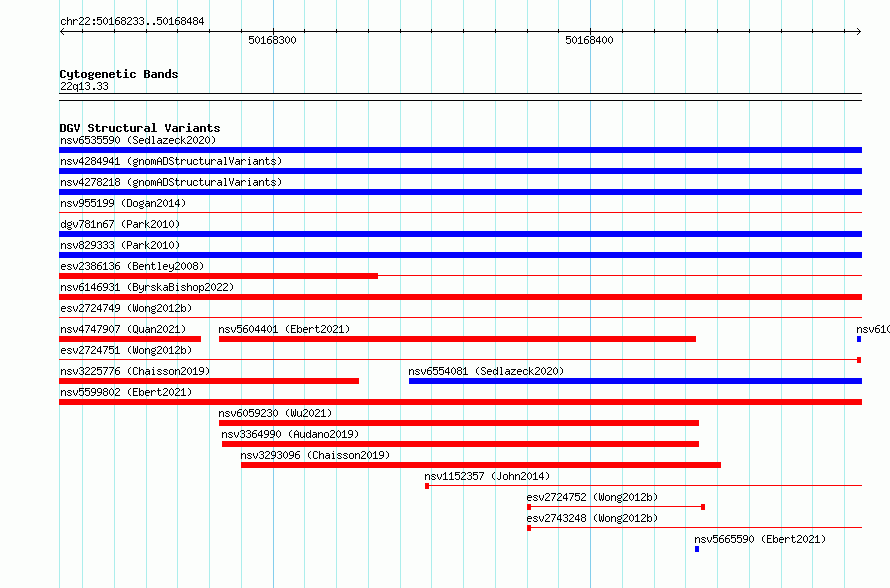Click the nsv1152357 (John2014) label
Image resolution: width=890 pixels, height=588 pixels.
[x=487, y=476]
